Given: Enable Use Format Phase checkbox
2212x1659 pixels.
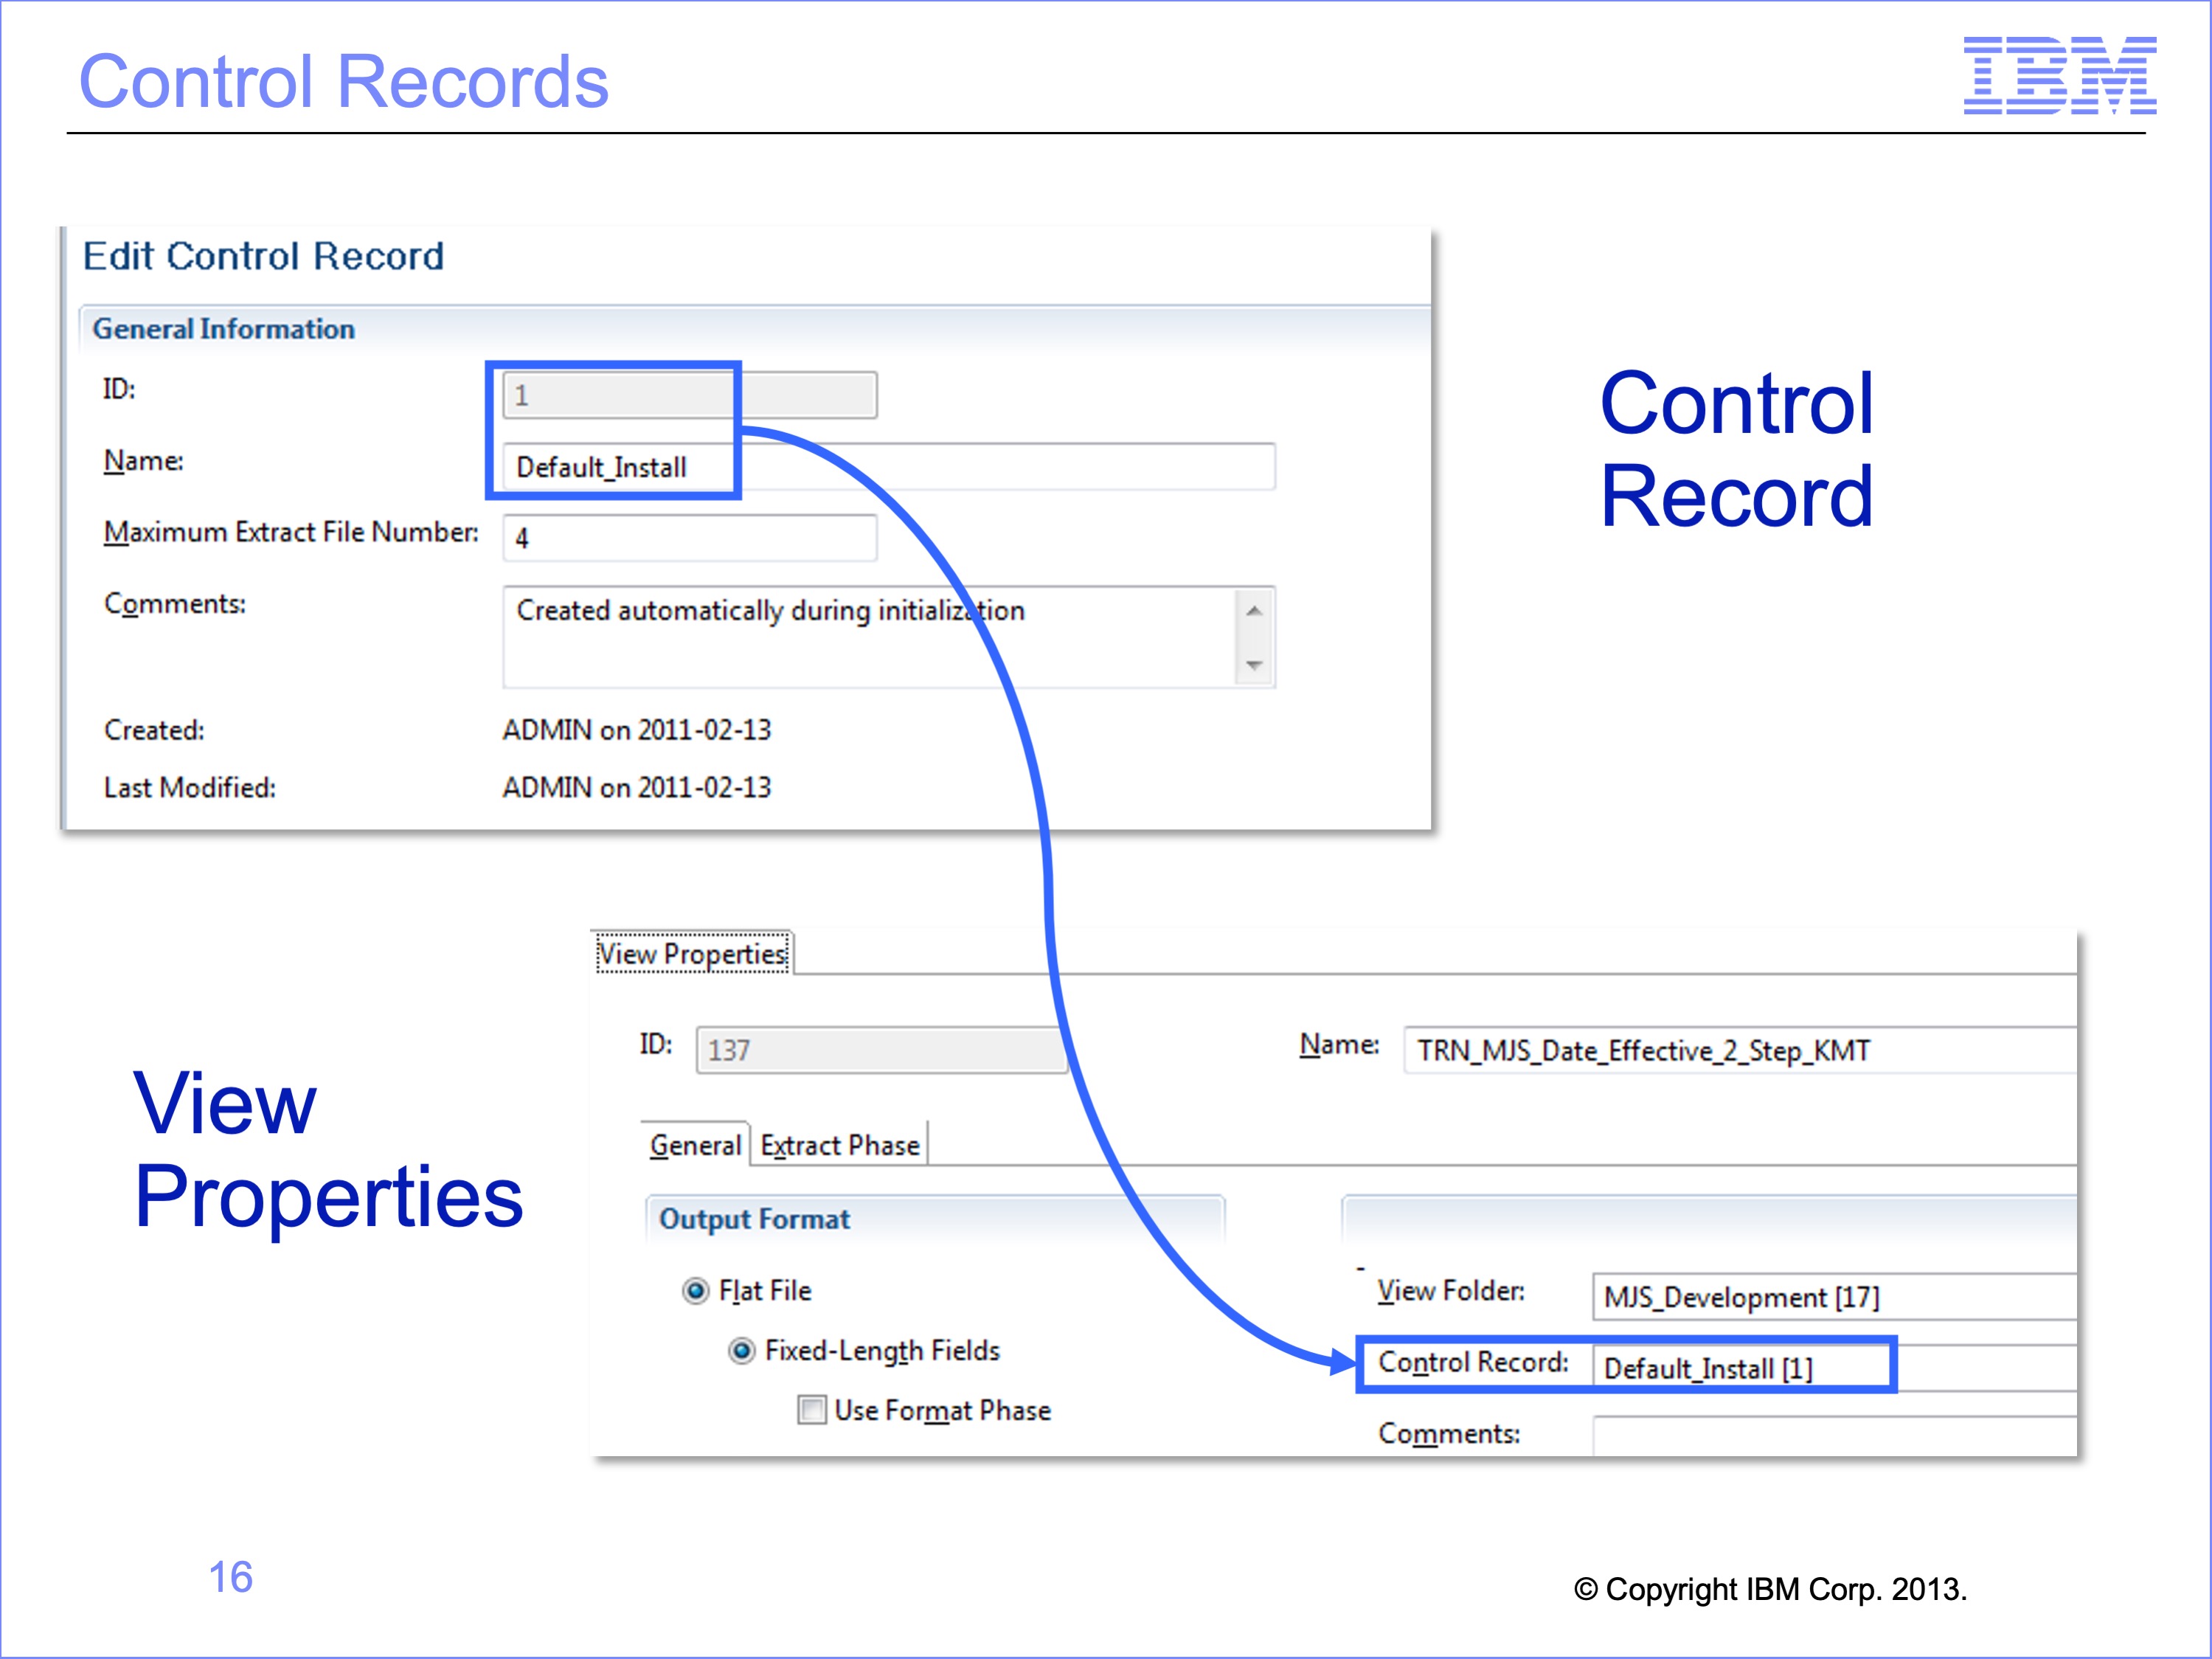Looking at the screenshot, I should pos(811,1410).
